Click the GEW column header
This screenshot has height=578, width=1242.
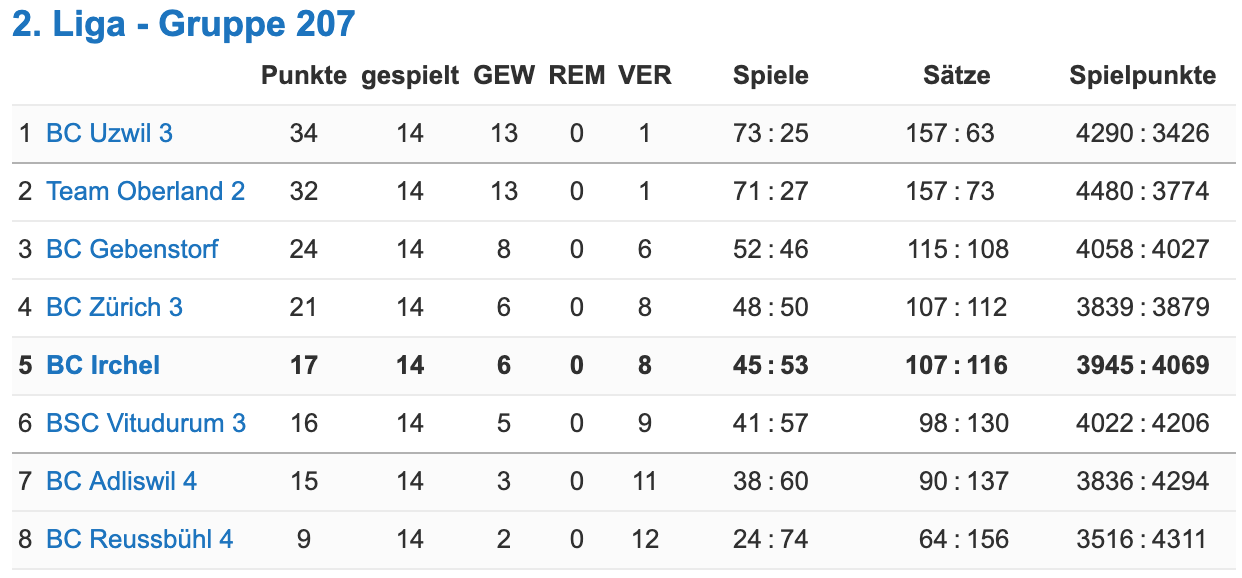click(504, 75)
